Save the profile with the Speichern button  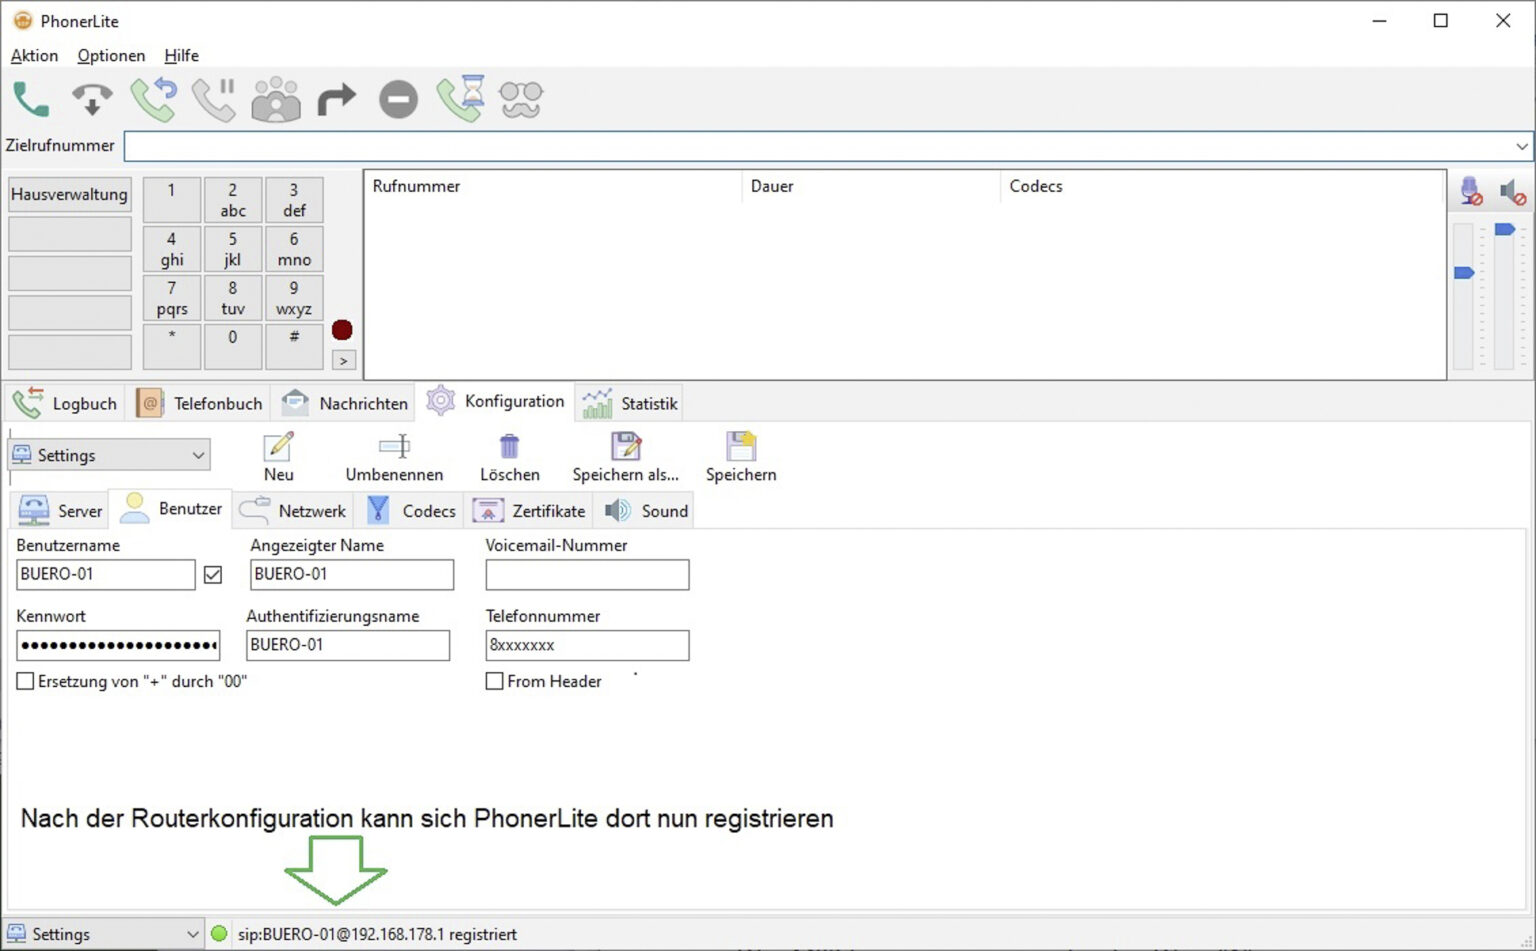point(740,455)
